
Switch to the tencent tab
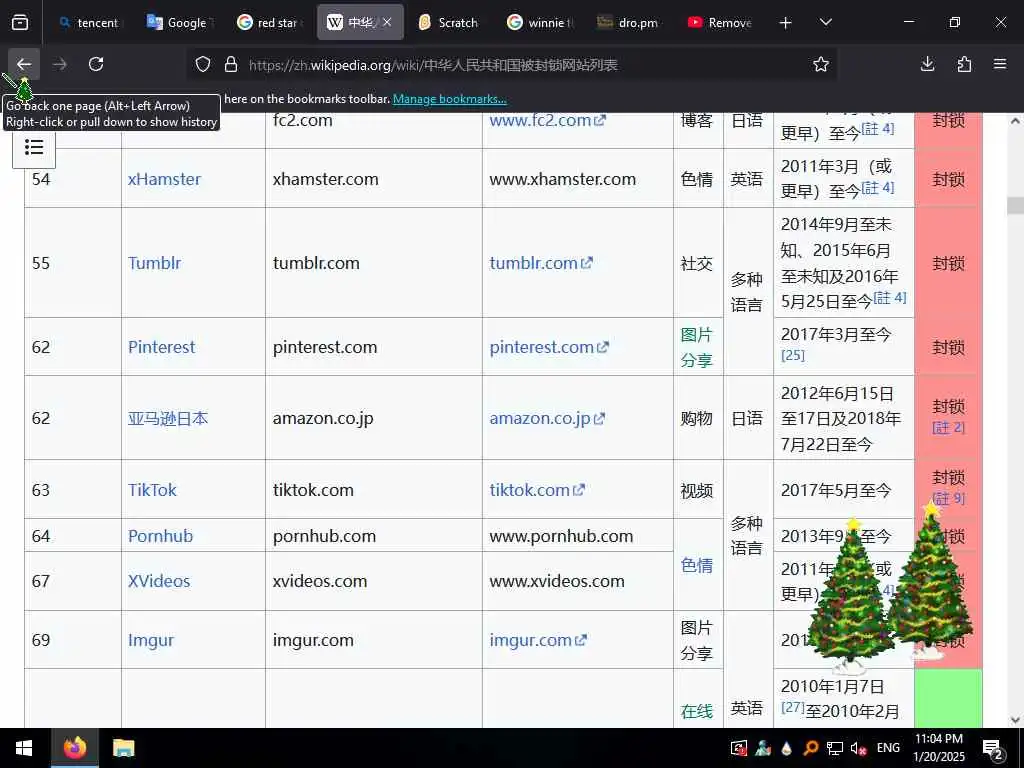[x=89, y=23]
